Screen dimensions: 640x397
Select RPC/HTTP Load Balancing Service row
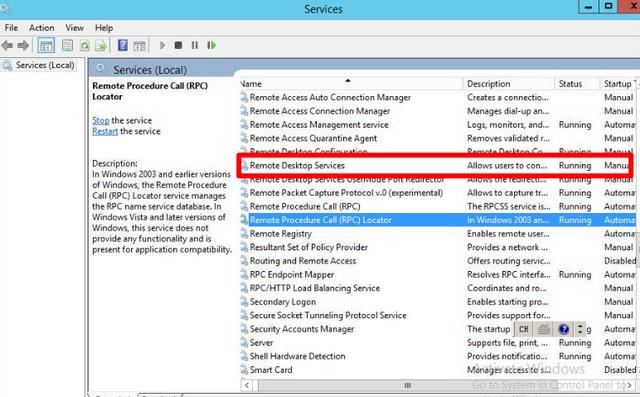[438, 288]
